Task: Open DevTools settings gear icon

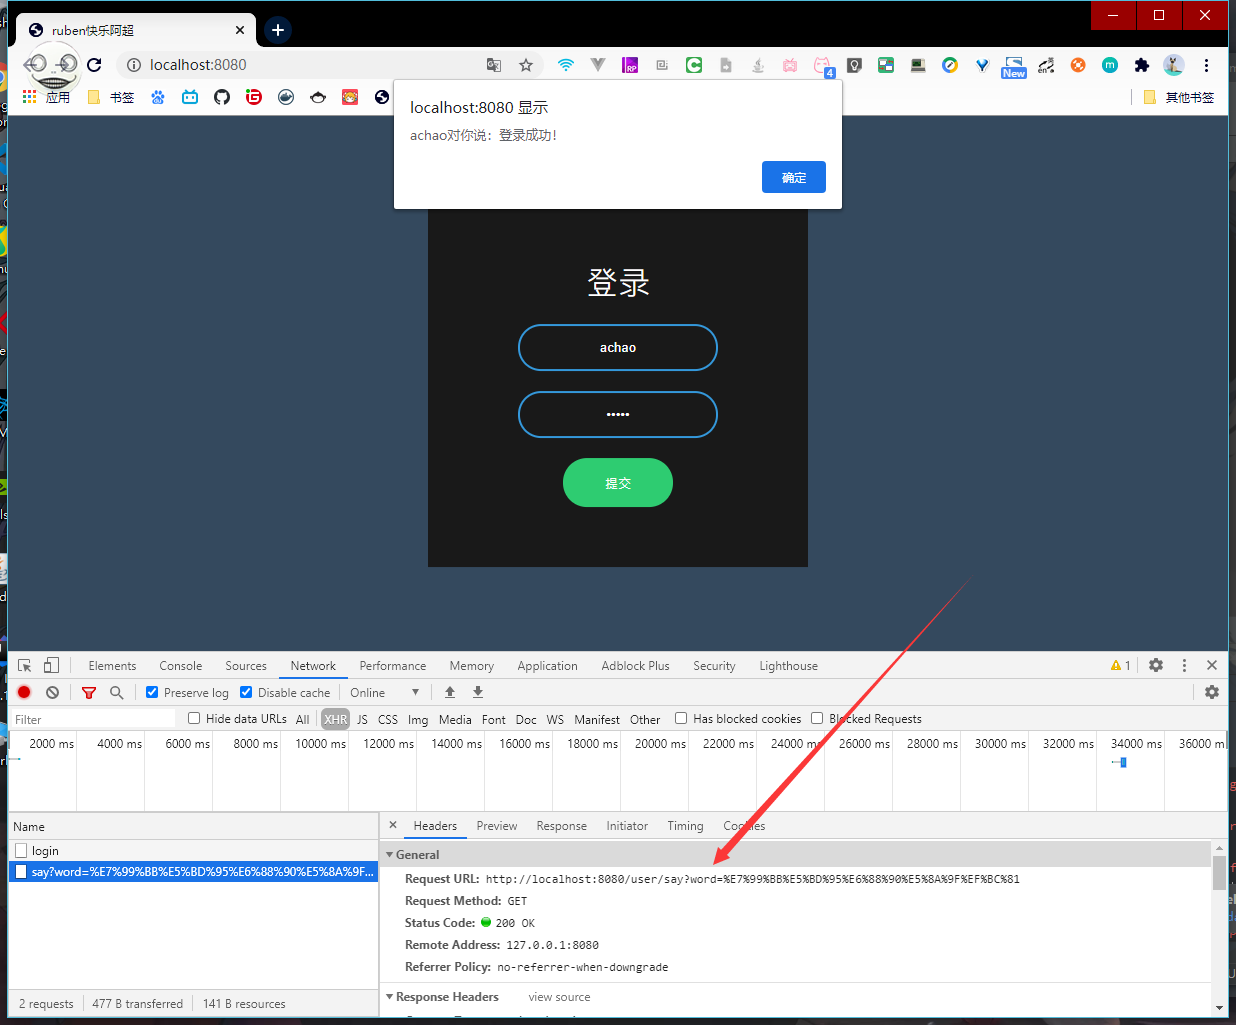Action: pyautogui.click(x=1156, y=666)
